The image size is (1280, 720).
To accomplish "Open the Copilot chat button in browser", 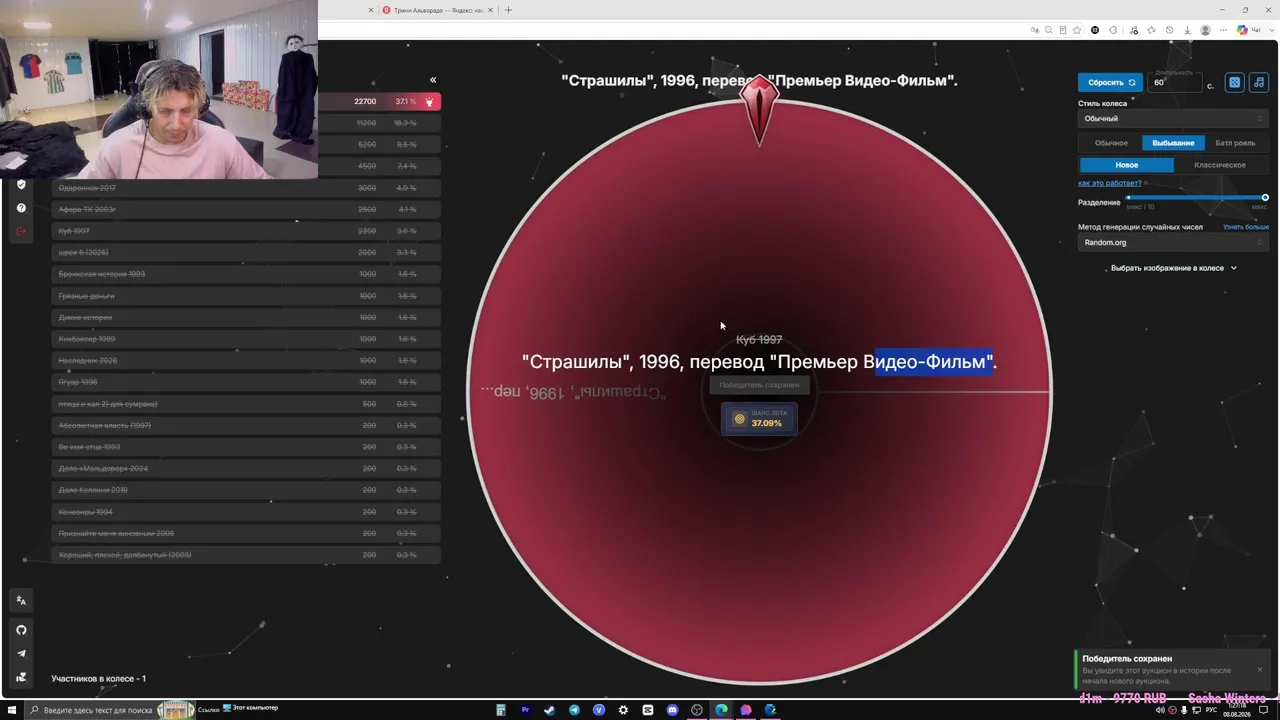I will click(x=1249, y=30).
